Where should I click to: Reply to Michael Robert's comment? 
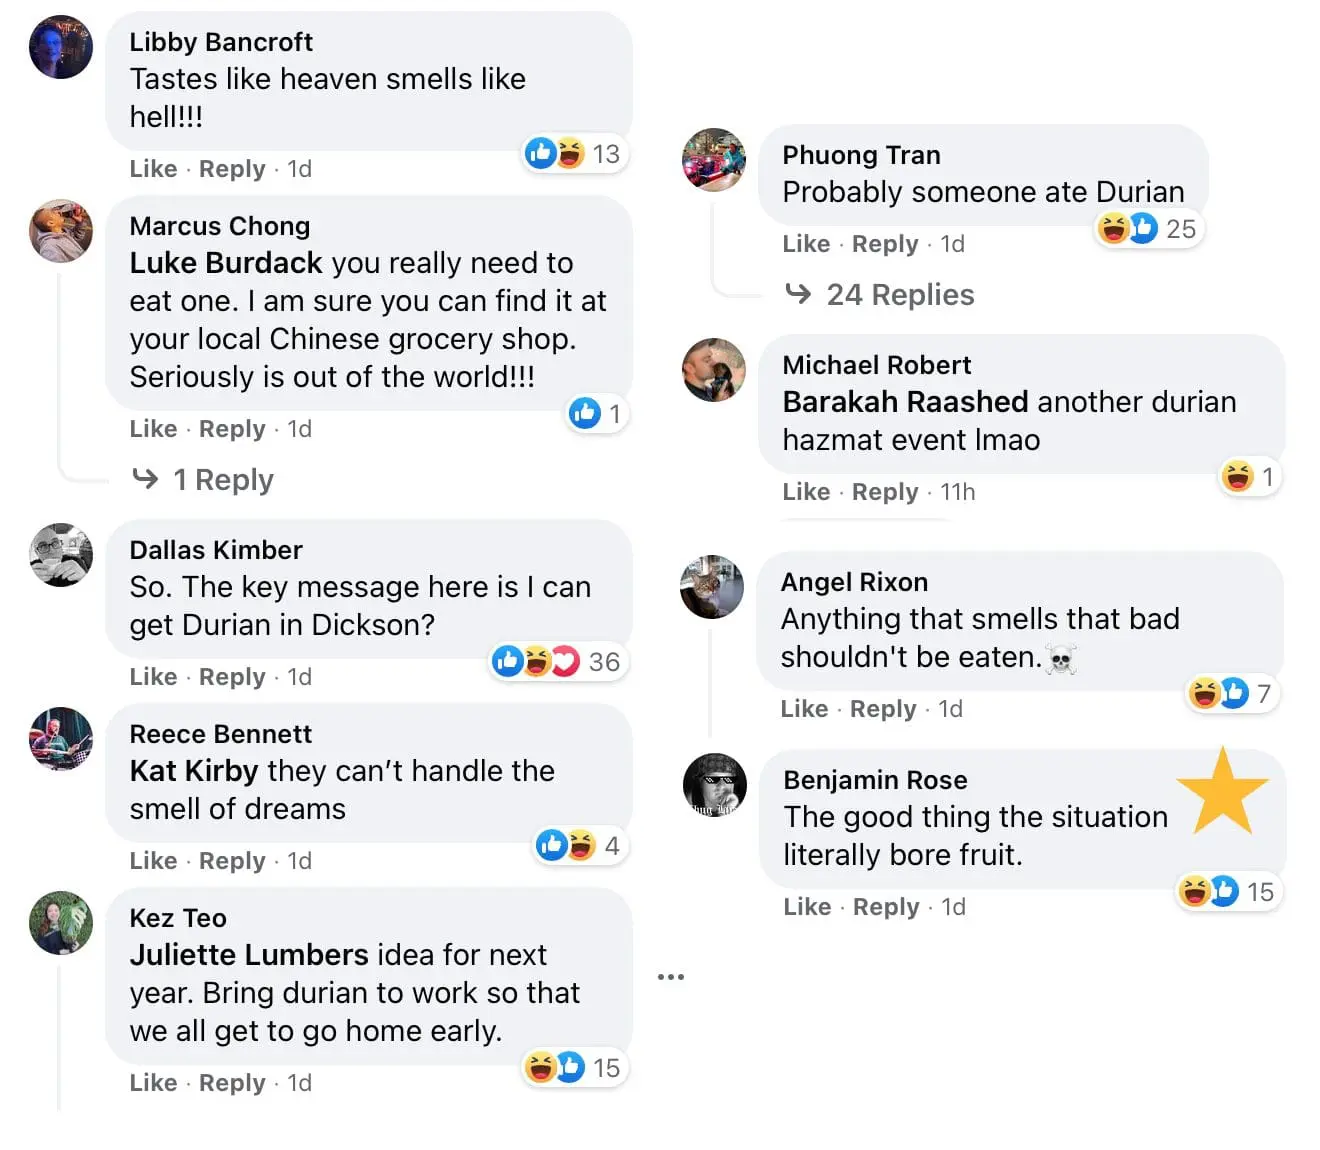(x=885, y=492)
